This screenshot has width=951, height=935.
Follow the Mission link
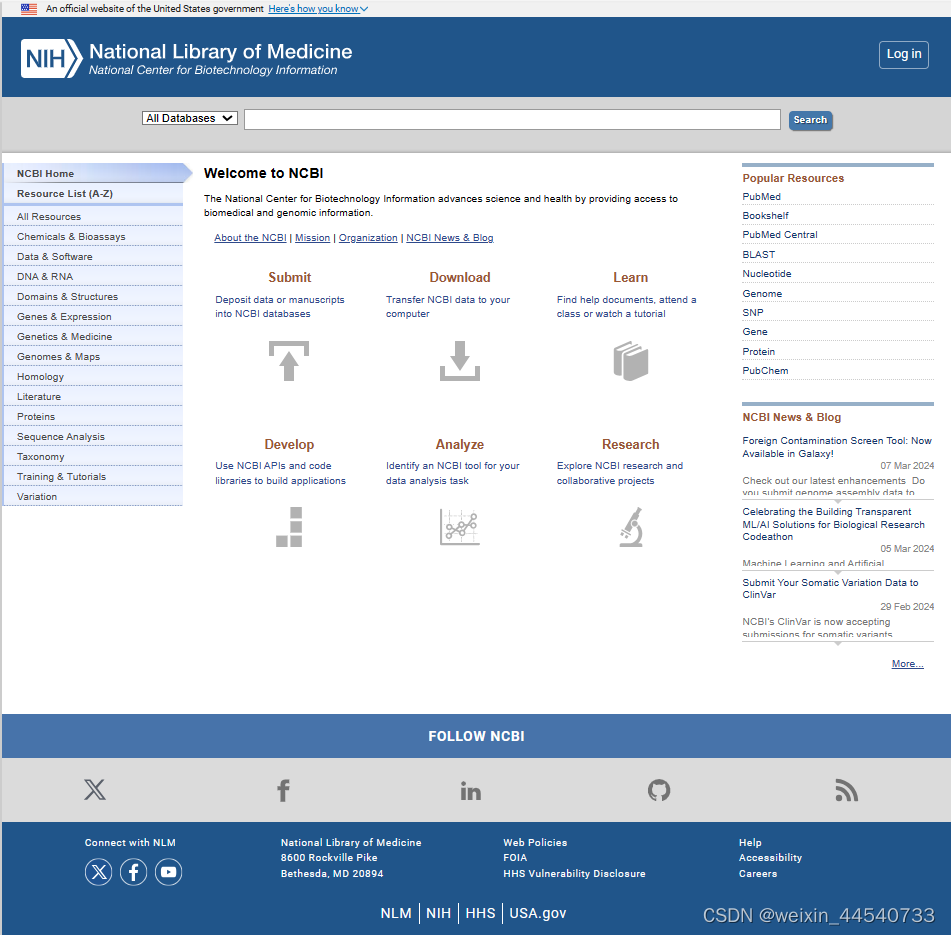tap(312, 238)
